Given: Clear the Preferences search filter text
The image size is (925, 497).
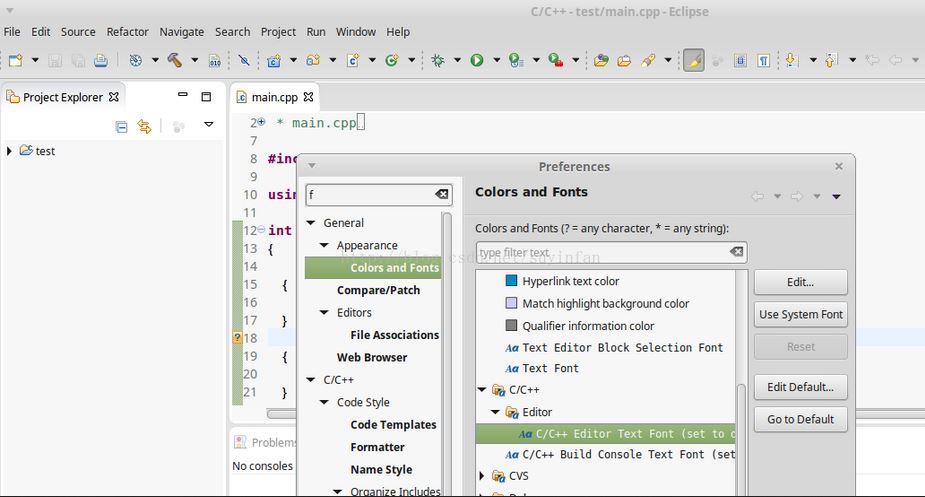Looking at the screenshot, I should coord(442,194).
